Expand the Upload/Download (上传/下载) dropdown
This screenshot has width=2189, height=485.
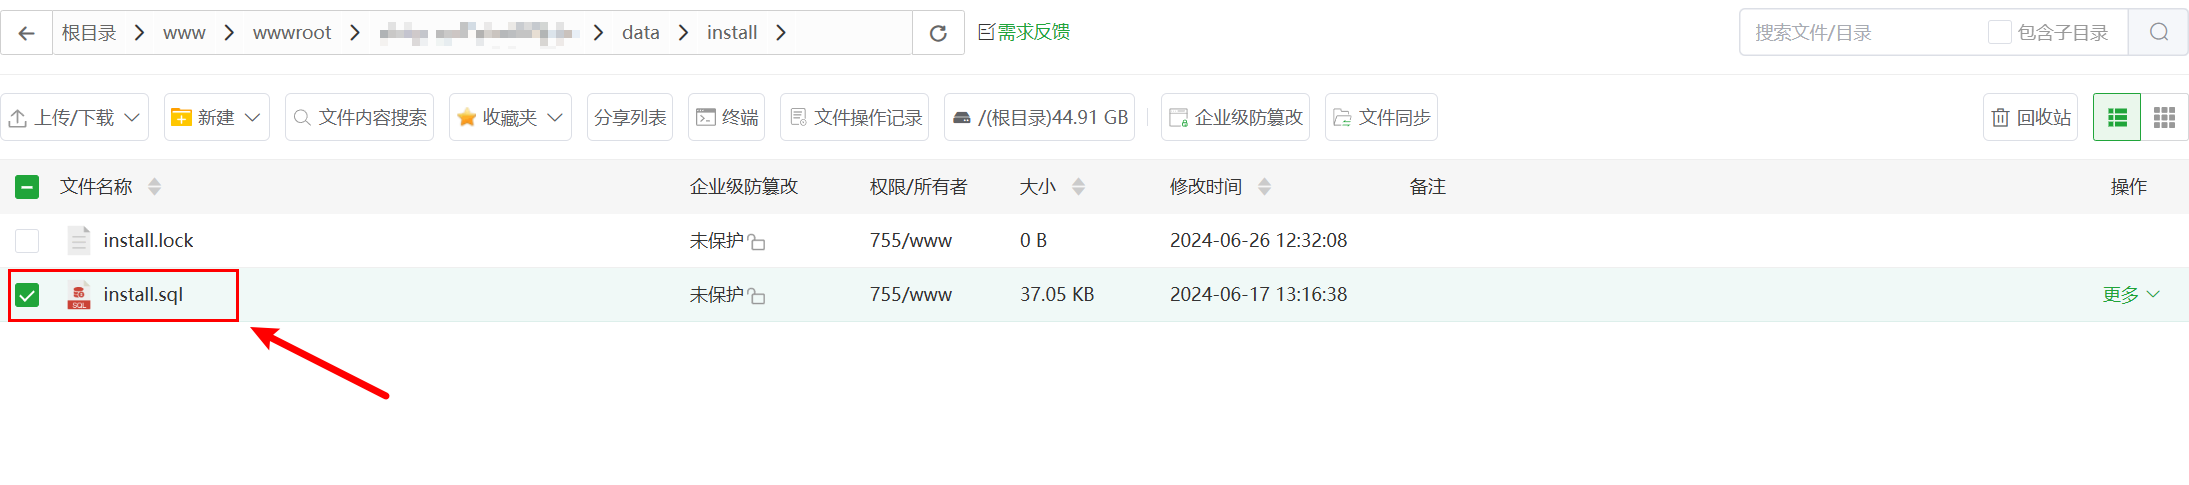(x=75, y=118)
